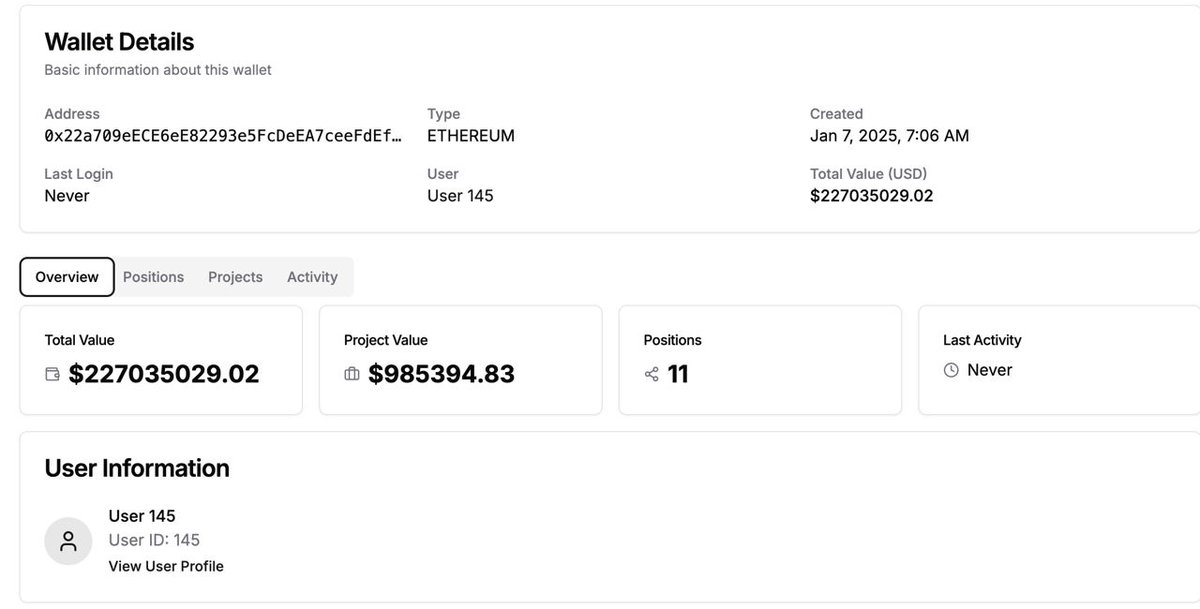Switch to the Positions tab
Screen dimensions: 1200x609
153,277
